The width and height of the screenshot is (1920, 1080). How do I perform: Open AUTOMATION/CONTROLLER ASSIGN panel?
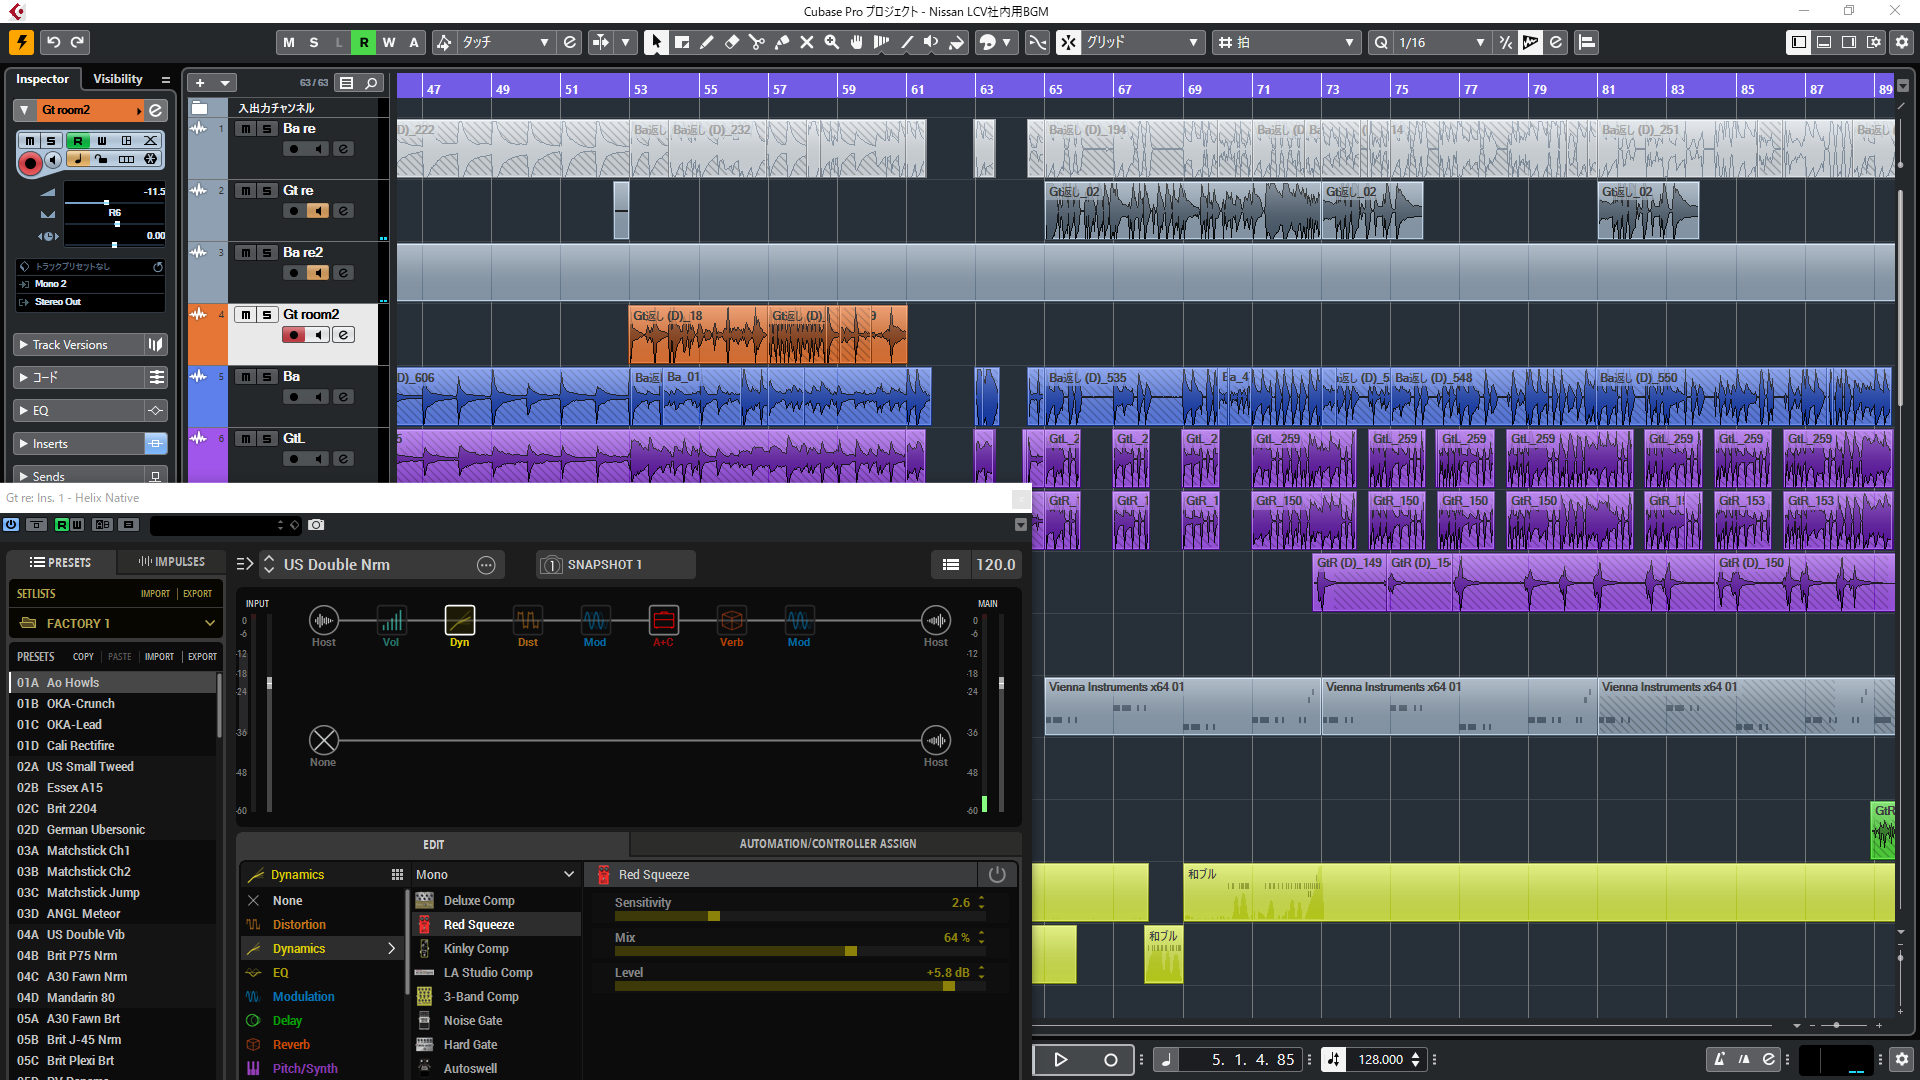pos(827,844)
